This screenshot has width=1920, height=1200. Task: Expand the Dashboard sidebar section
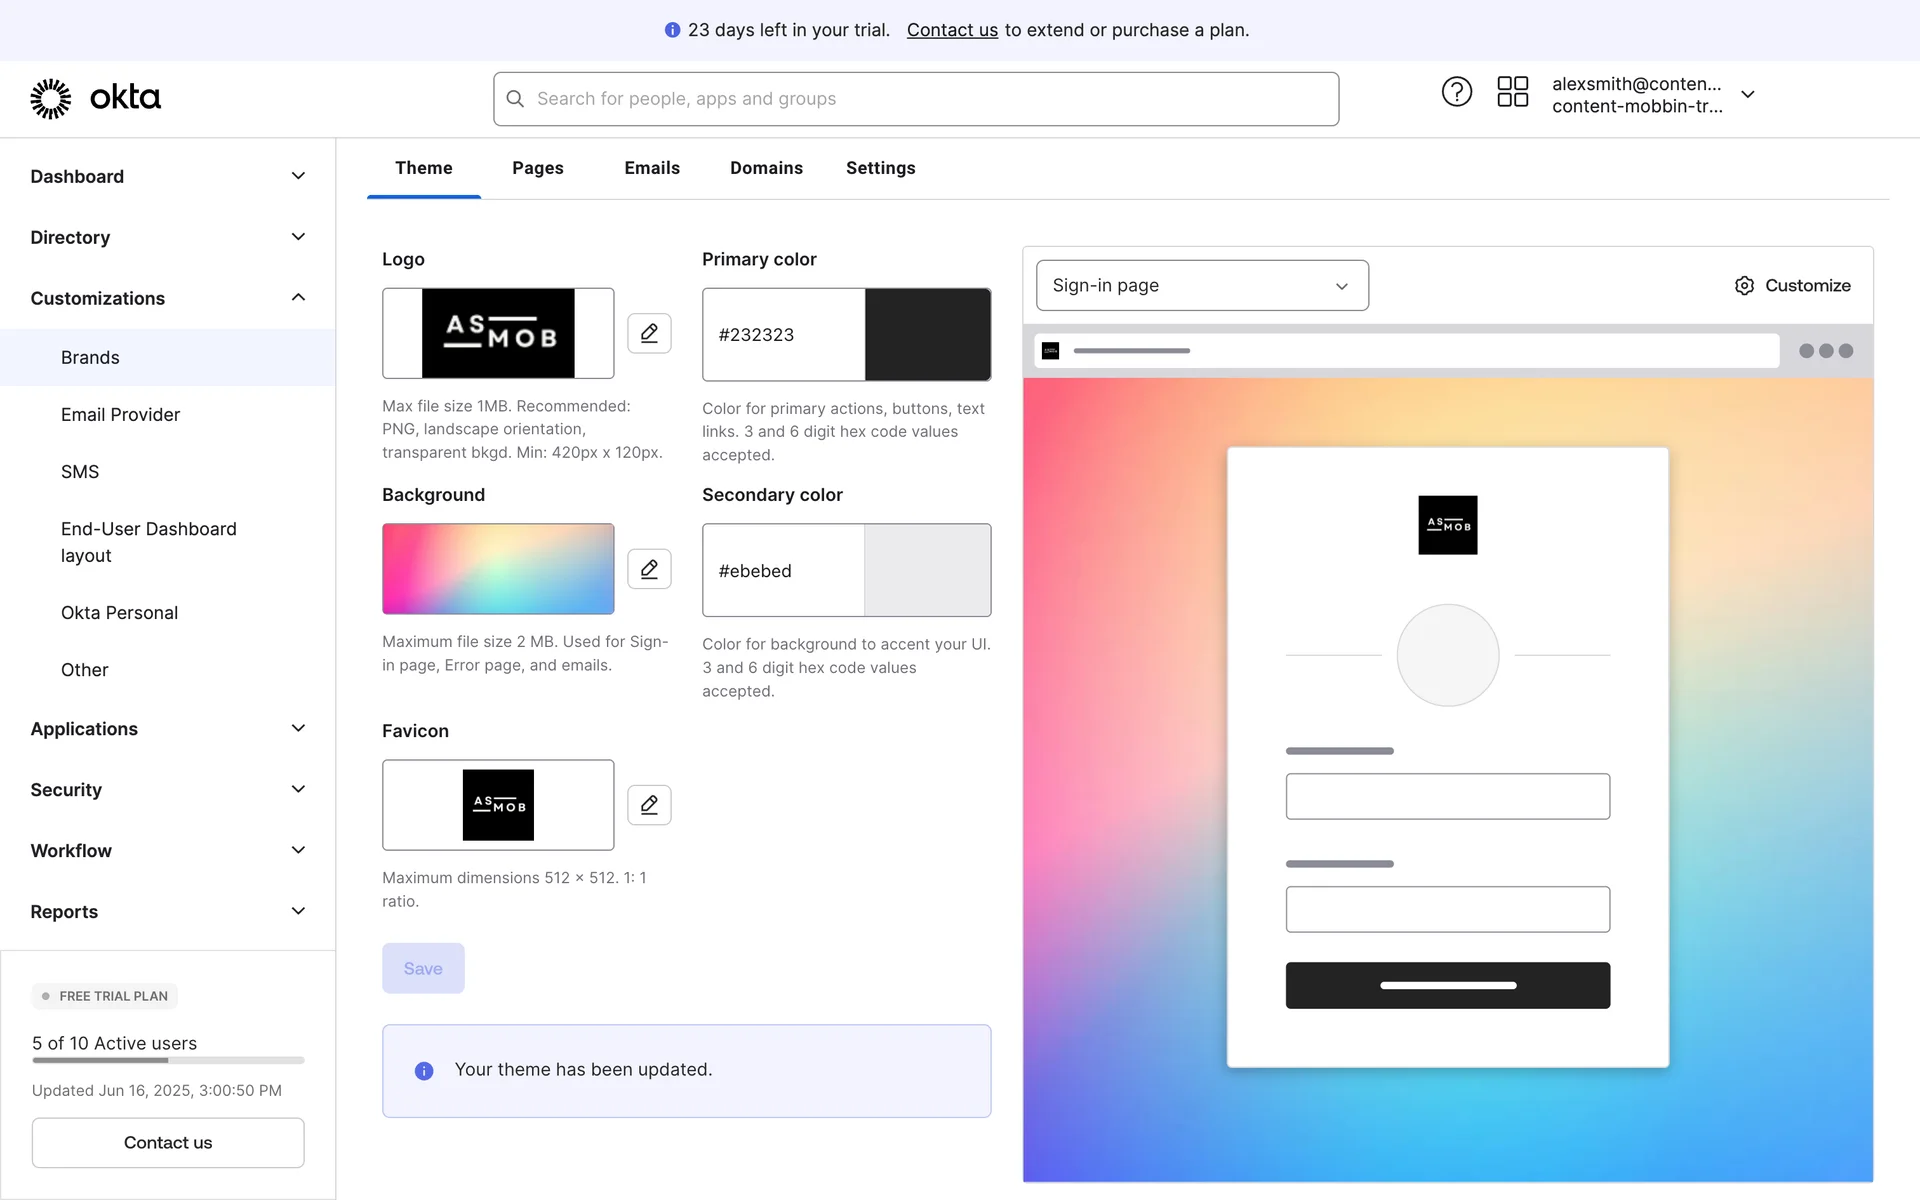(297, 176)
